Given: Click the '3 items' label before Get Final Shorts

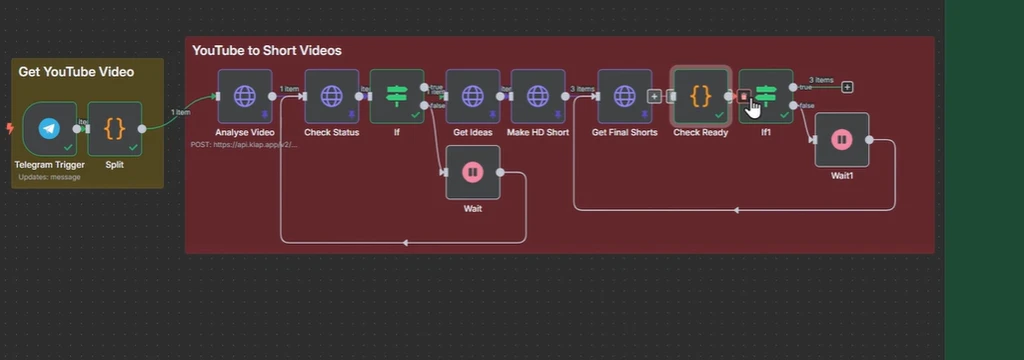Looking at the screenshot, I should pos(582,89).
